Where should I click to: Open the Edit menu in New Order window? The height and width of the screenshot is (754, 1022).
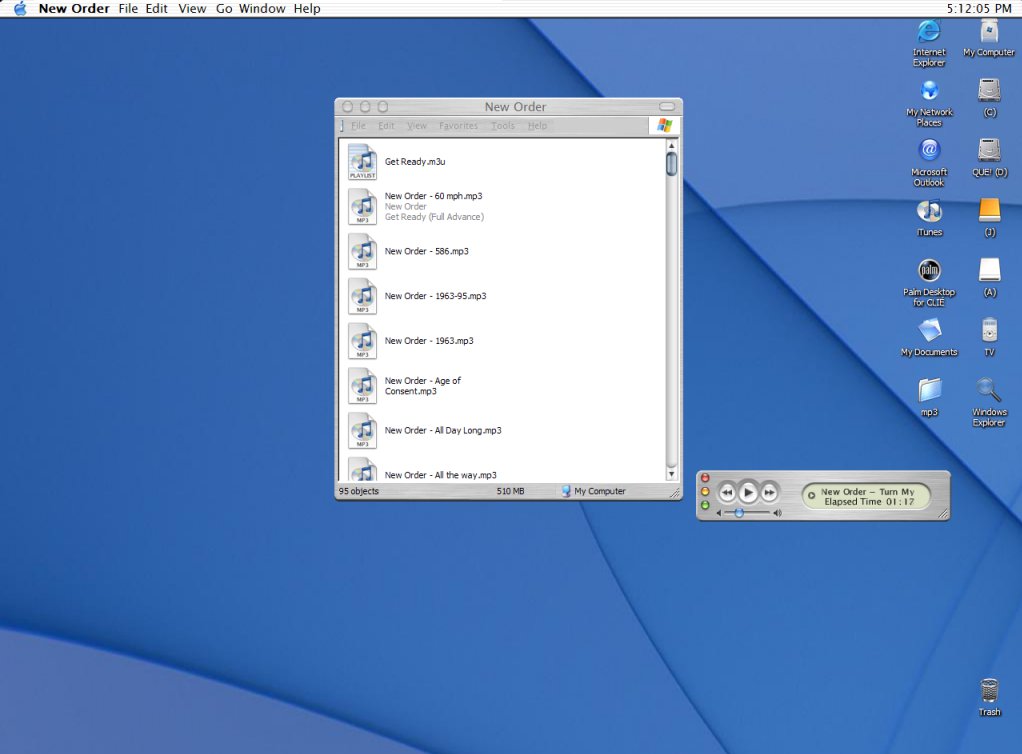tap(386, 126)
